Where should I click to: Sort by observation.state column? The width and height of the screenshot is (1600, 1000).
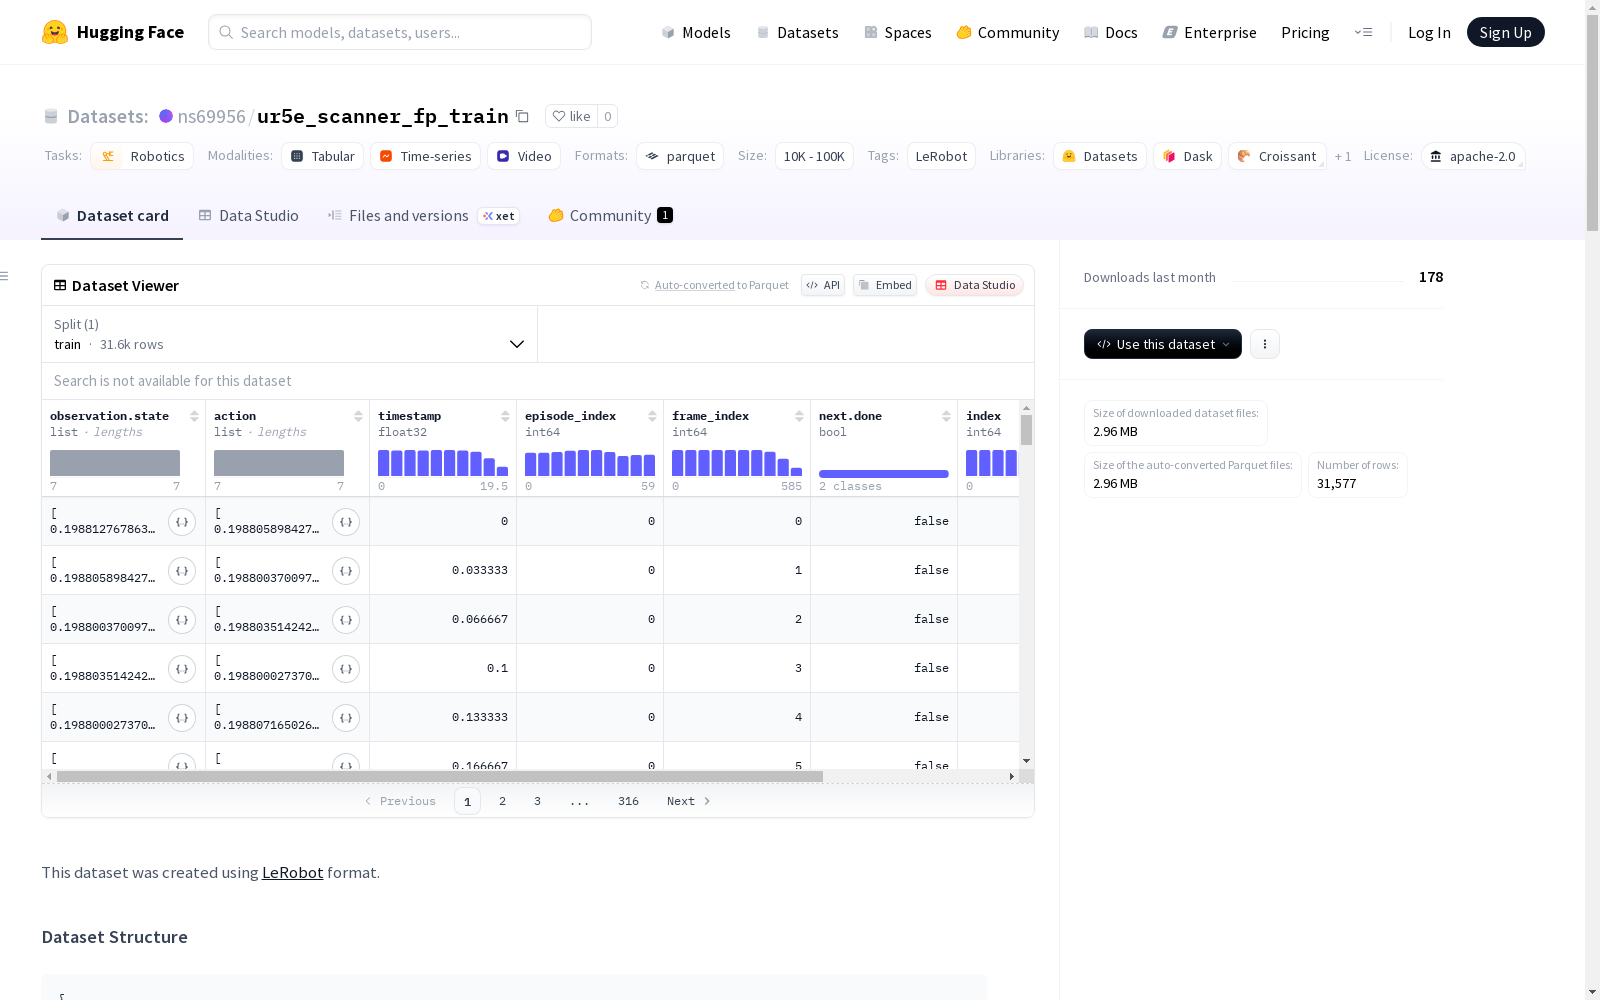click(x=195, y=416)
